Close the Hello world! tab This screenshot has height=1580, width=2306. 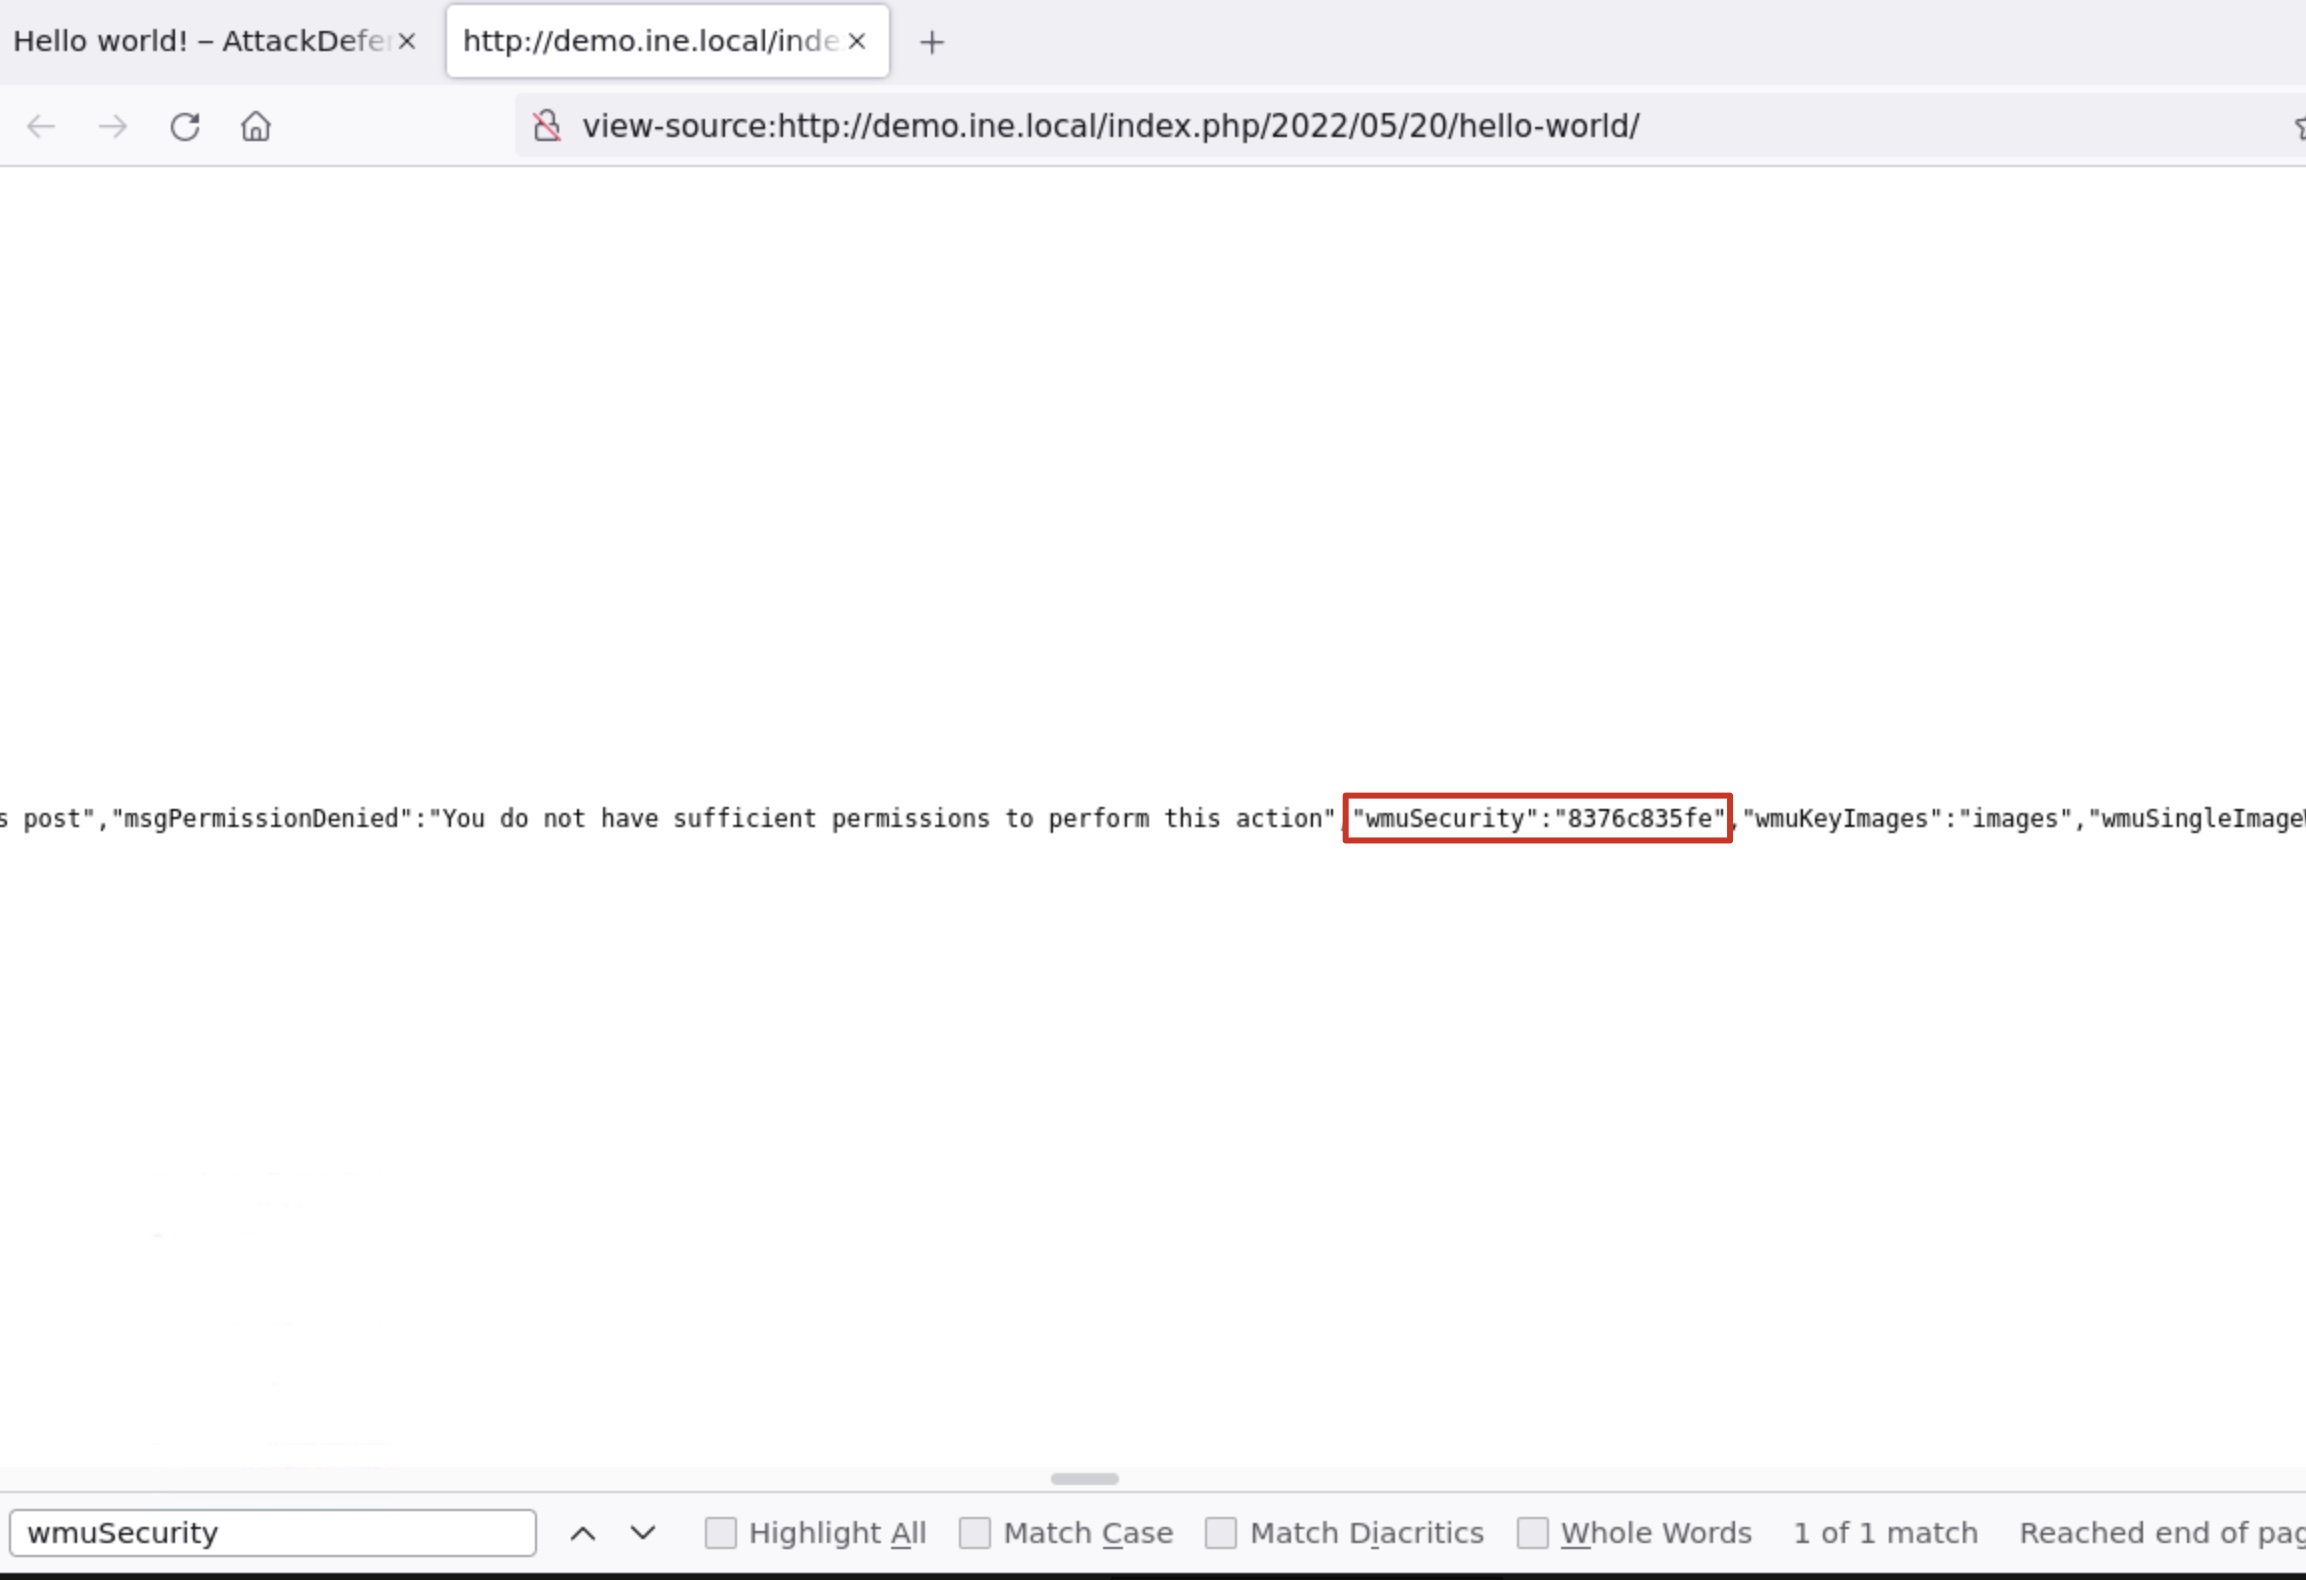tap(405, 41)
